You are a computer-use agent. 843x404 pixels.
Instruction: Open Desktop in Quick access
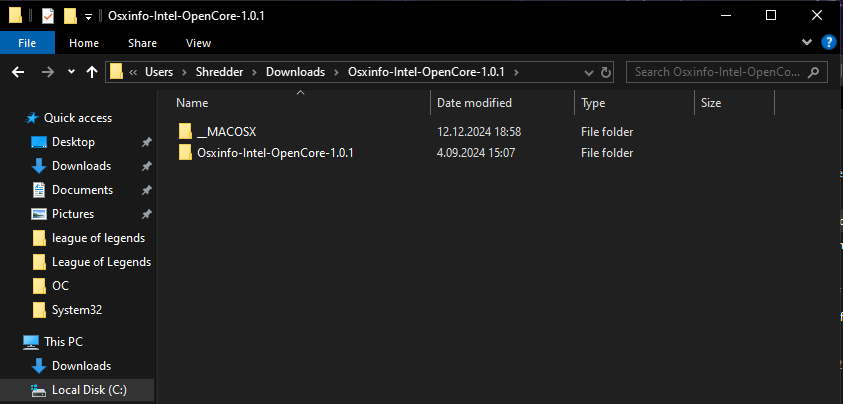[x=72, y=142]
